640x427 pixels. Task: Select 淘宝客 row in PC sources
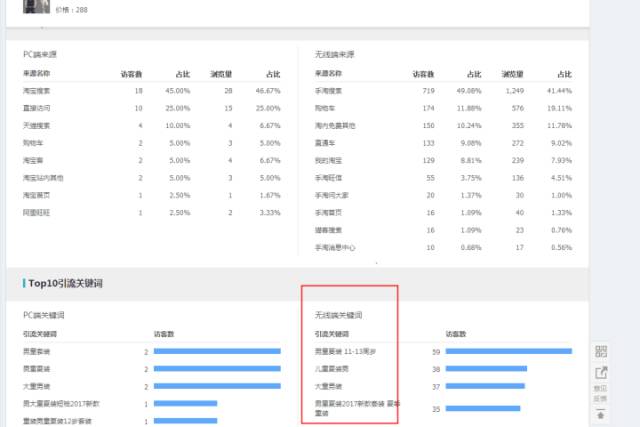click(x=152, y=160)
